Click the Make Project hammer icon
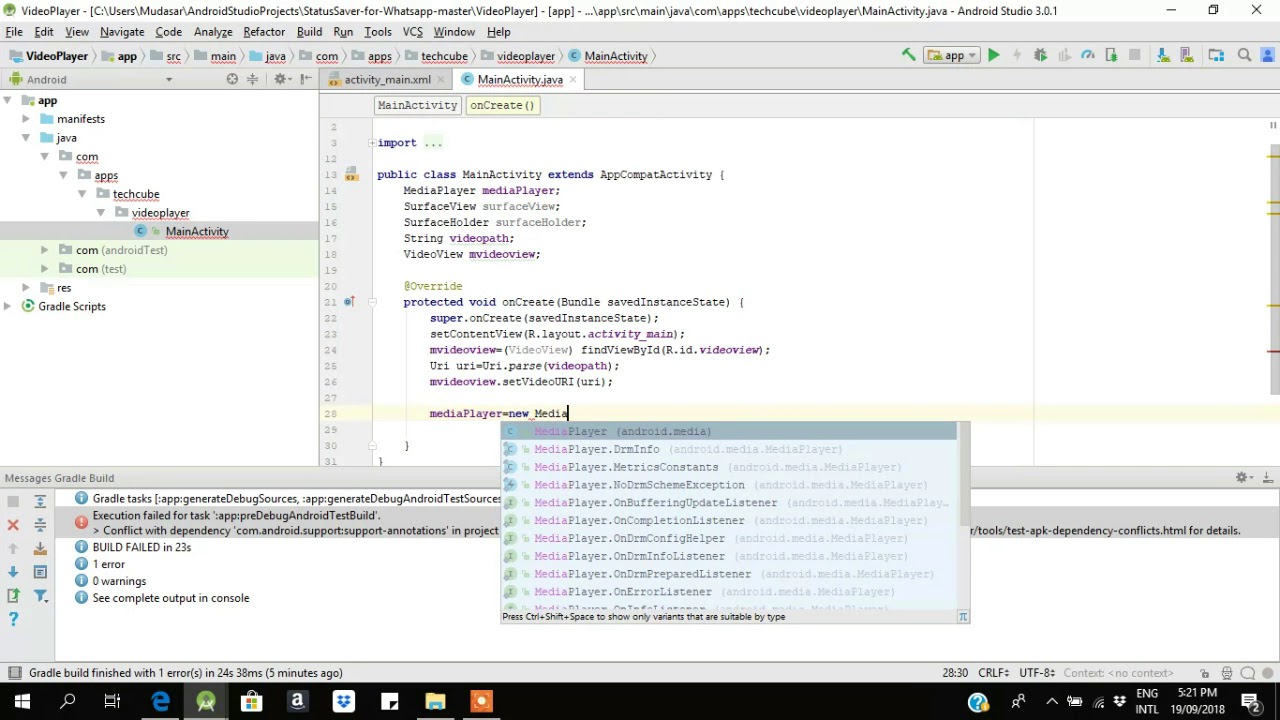This screenshot has width=1280, height=720. coord(908,56)
